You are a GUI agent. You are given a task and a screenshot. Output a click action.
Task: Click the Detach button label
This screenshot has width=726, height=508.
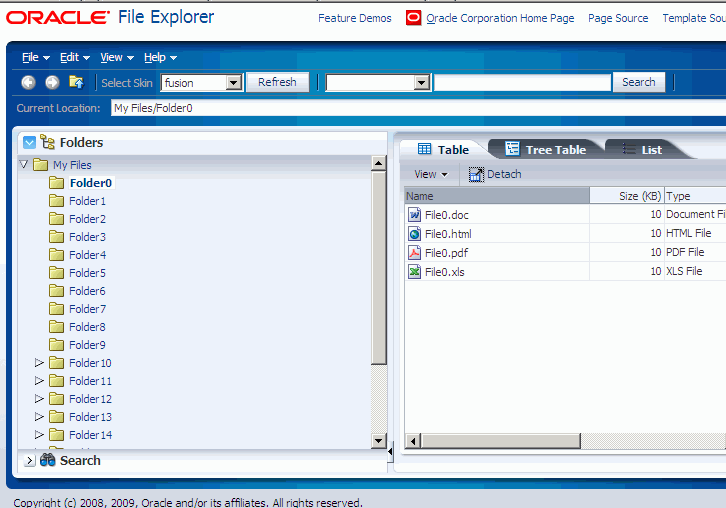click(504, 175)
